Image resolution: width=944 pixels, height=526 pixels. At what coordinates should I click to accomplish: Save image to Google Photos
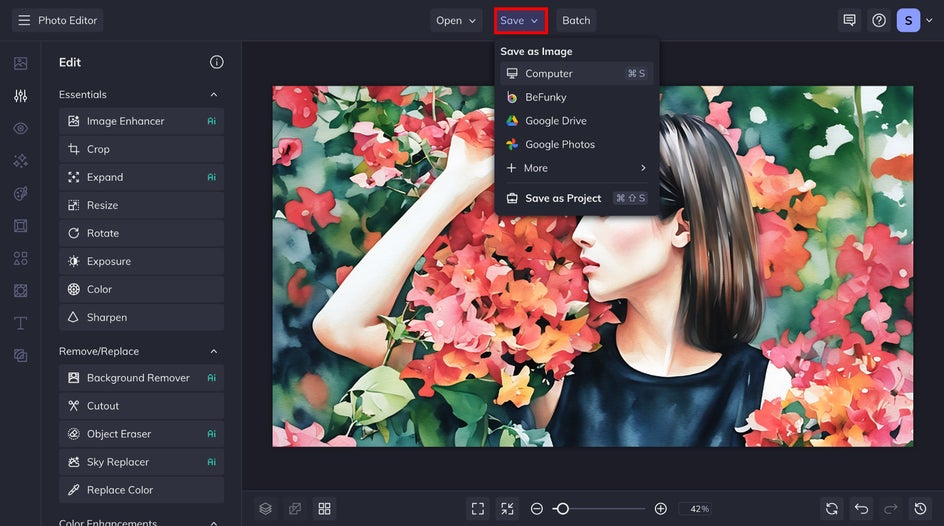pos(576,144)
